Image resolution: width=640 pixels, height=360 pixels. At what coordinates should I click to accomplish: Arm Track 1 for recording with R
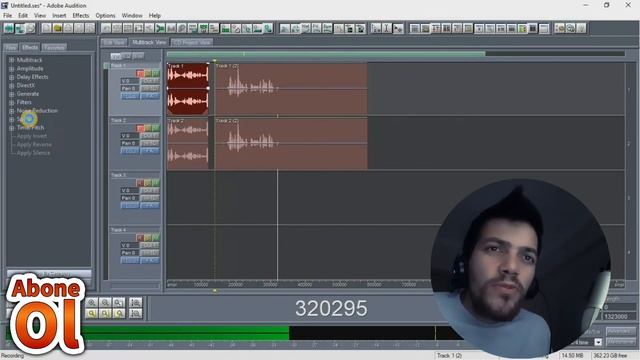140,73
